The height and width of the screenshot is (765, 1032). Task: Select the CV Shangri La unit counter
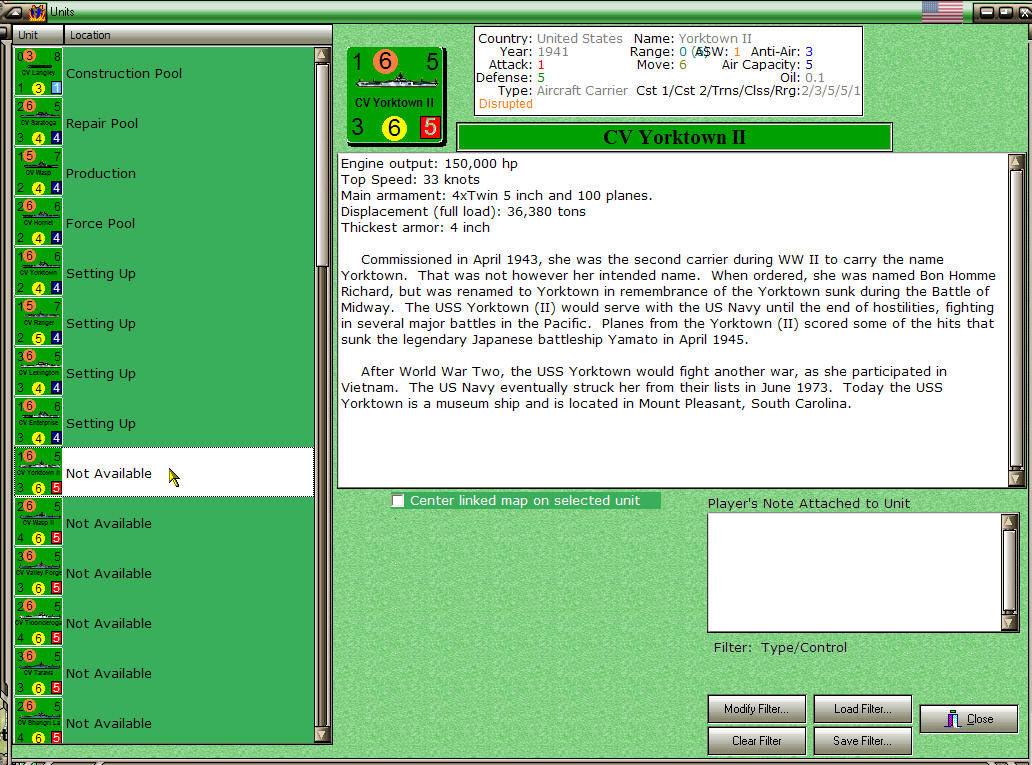[x=38, y=722]
